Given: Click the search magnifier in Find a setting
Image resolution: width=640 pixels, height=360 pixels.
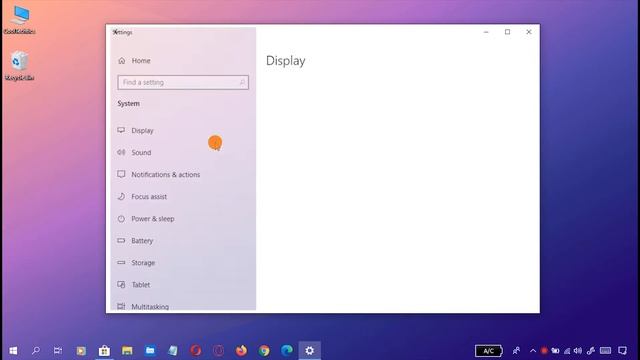Looking at the screenshot, I should click(242, 82).
